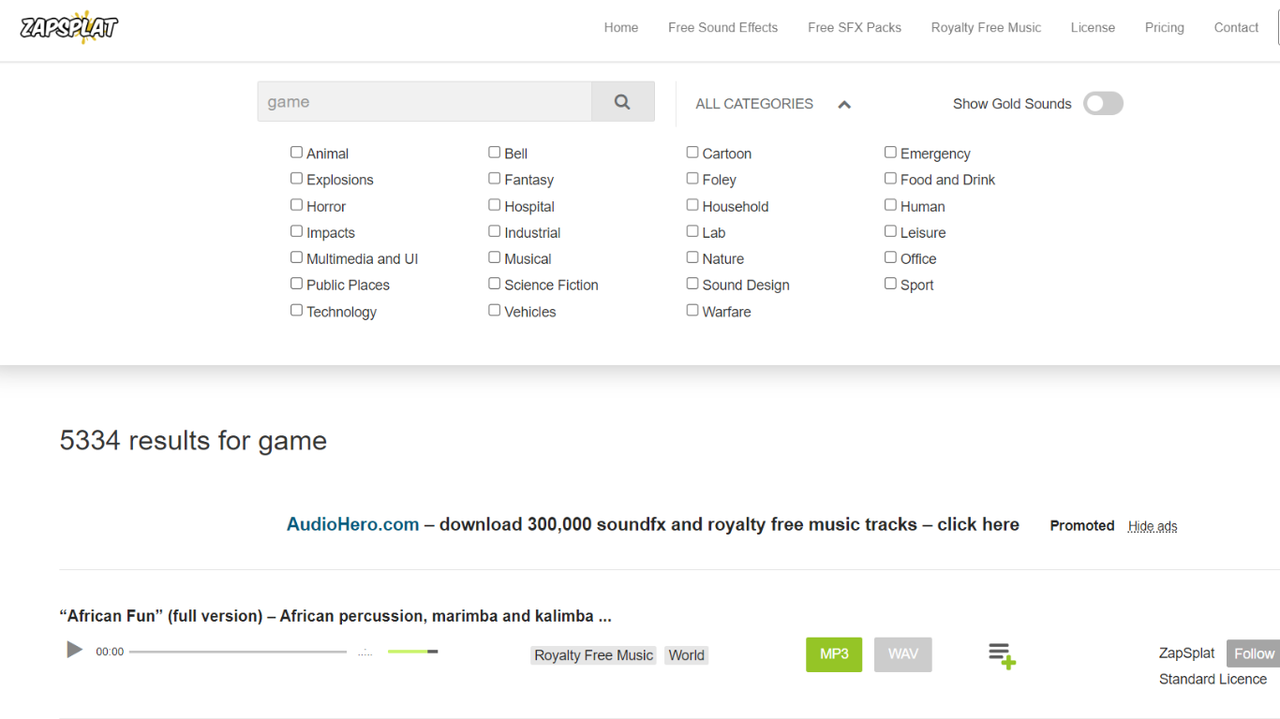The image size is (1280, 719).
Task: Check the Technology category checkbox
Action: [x=297, y=310]
